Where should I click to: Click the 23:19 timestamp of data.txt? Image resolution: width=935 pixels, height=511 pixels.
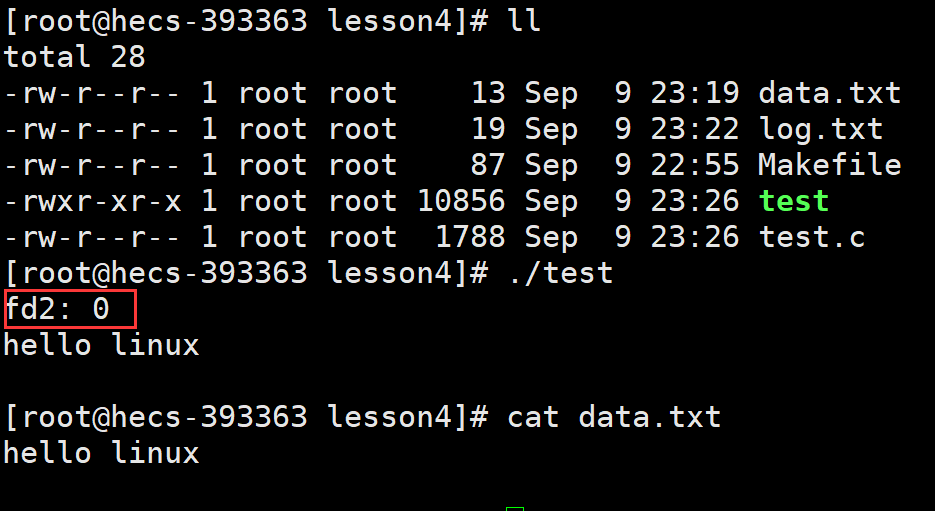pos(695,94)
